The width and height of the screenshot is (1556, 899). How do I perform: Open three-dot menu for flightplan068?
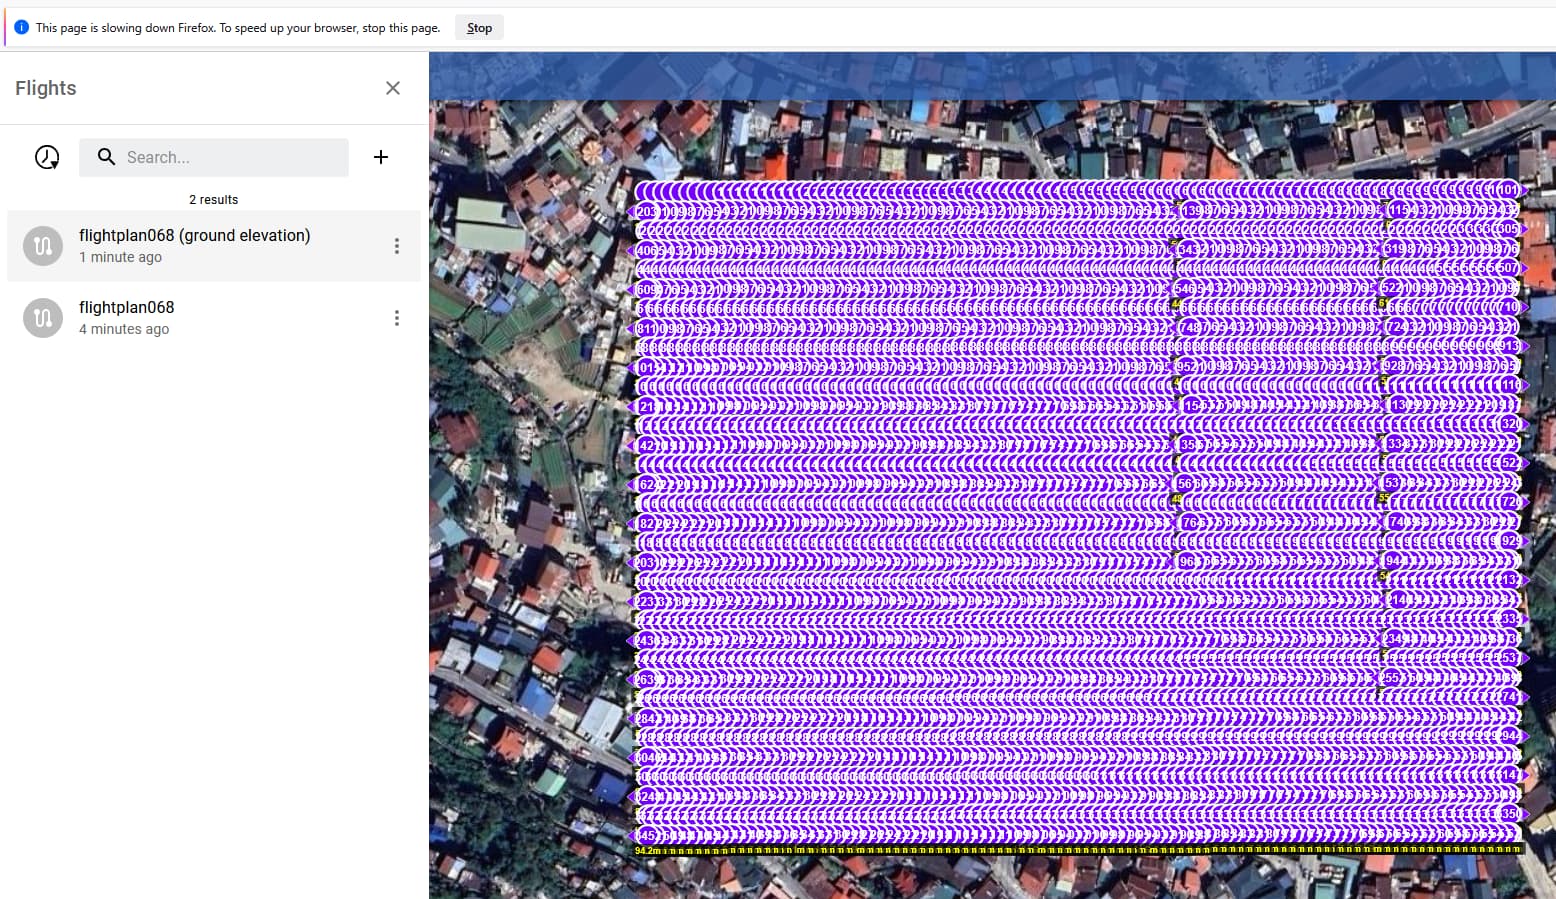point(397,318)
